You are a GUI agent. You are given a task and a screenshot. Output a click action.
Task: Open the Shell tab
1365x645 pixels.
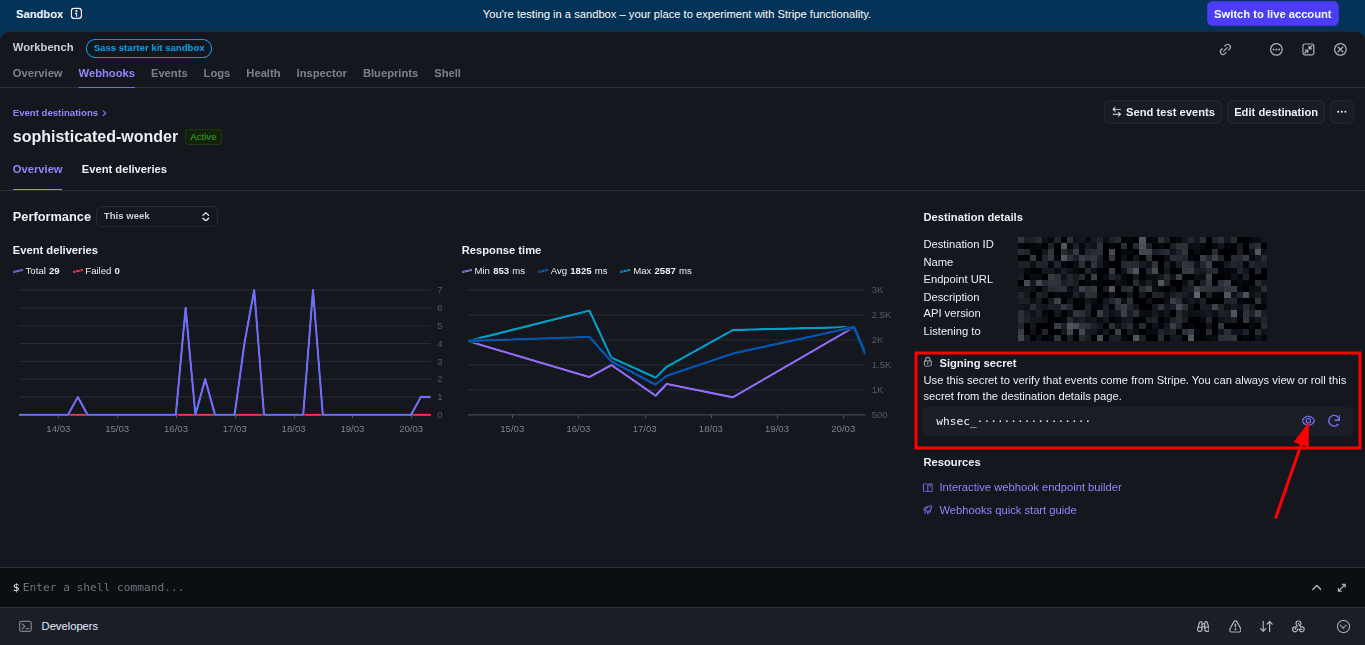pyautogui.click(x=447, y=73)
